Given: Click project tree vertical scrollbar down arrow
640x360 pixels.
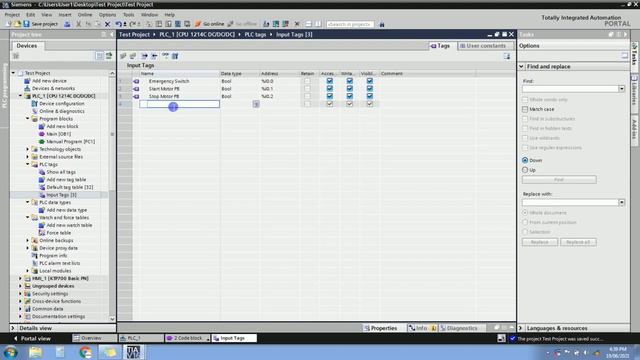Looking at the screenshot, I should coord(112,318).
